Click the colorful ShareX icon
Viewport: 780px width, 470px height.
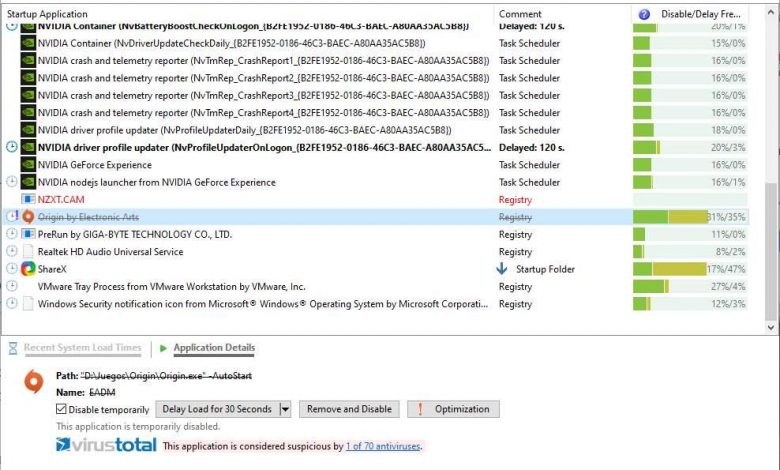point(28,269)
